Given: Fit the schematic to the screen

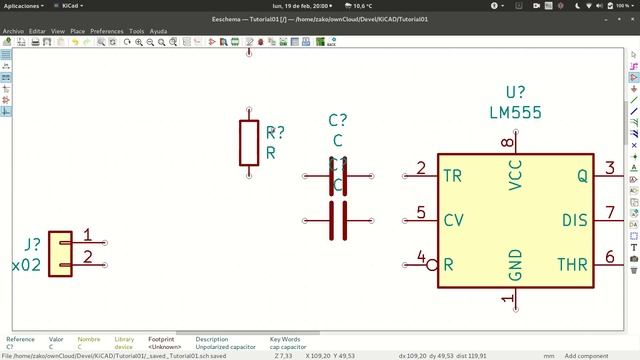Looking at the screenshot, I should pyautogui.click(x=162, y=42).
